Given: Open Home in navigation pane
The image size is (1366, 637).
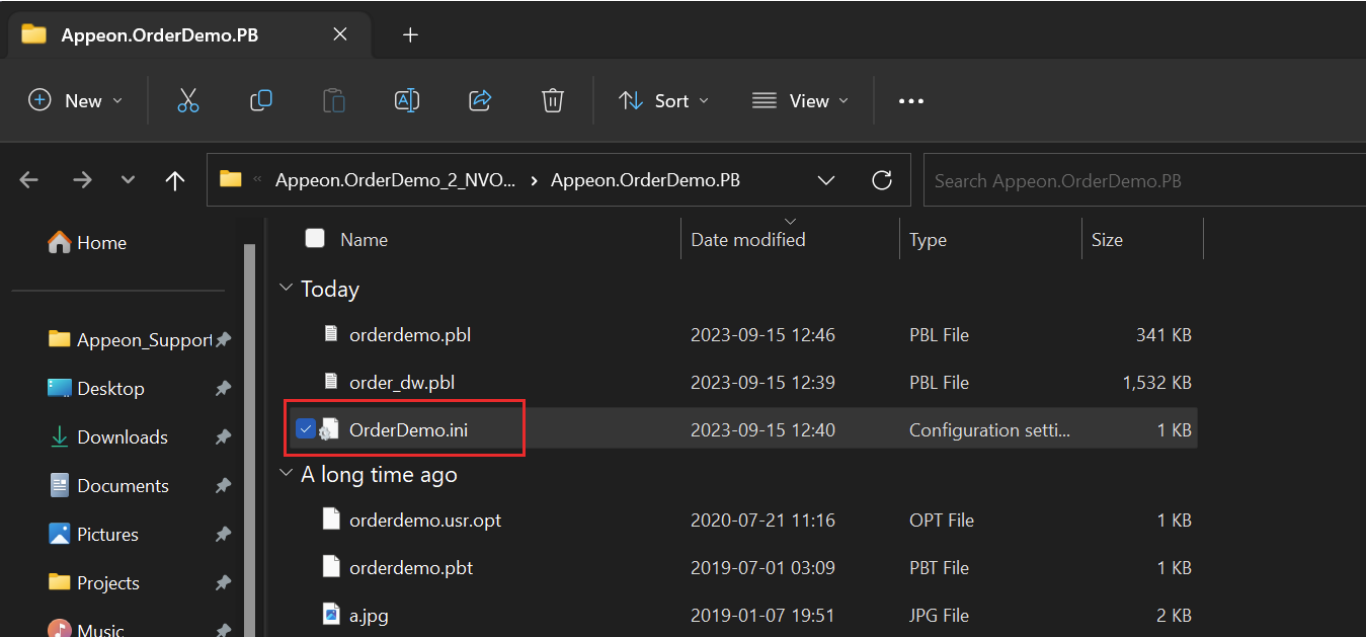Looking at the screenshot, I should 87,242.
